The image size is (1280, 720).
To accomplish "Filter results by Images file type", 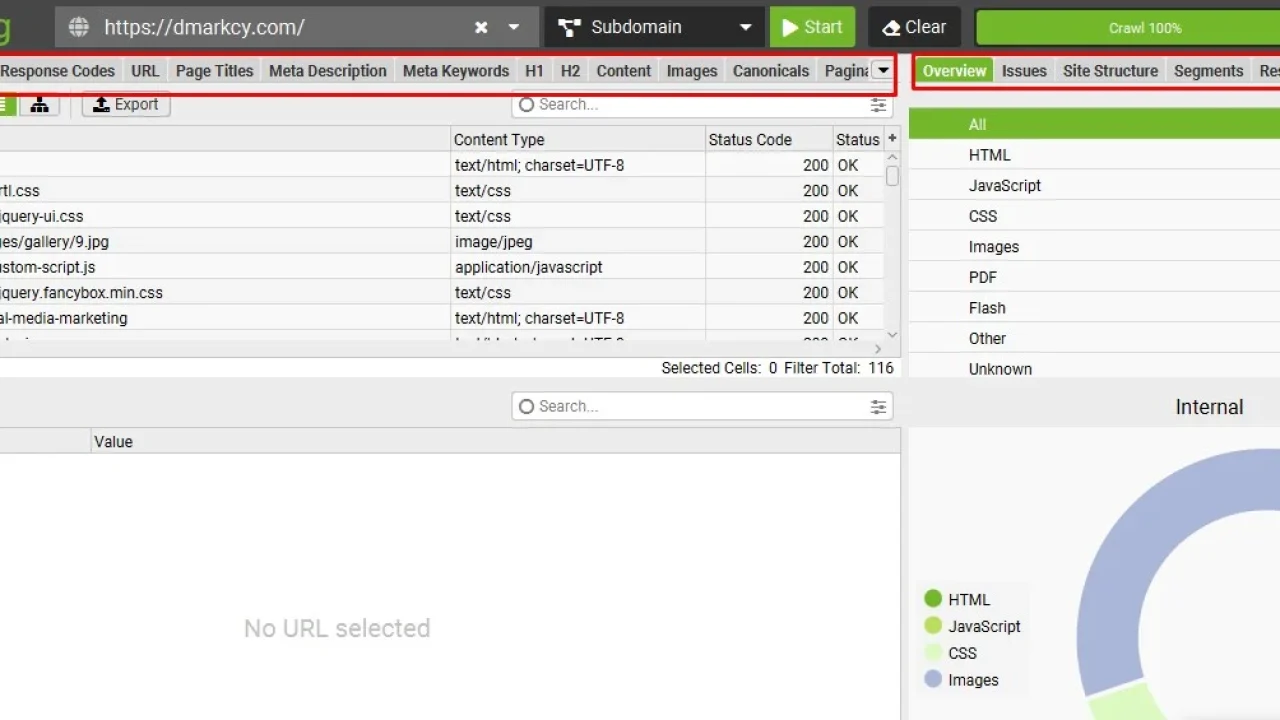I will pyautogui.click(x=994, y=246).
